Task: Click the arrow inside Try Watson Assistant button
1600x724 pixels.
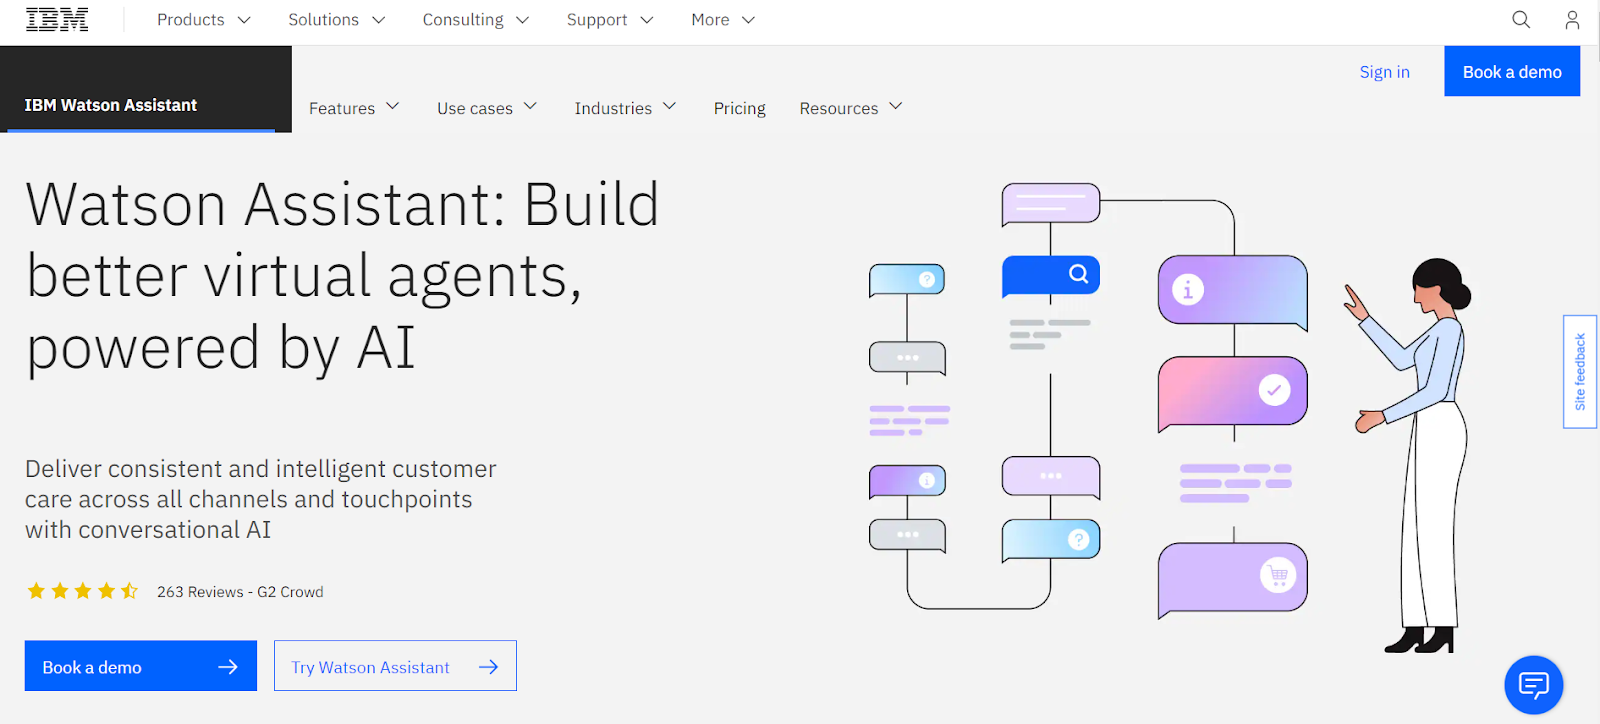Action: tap(488, 667)
